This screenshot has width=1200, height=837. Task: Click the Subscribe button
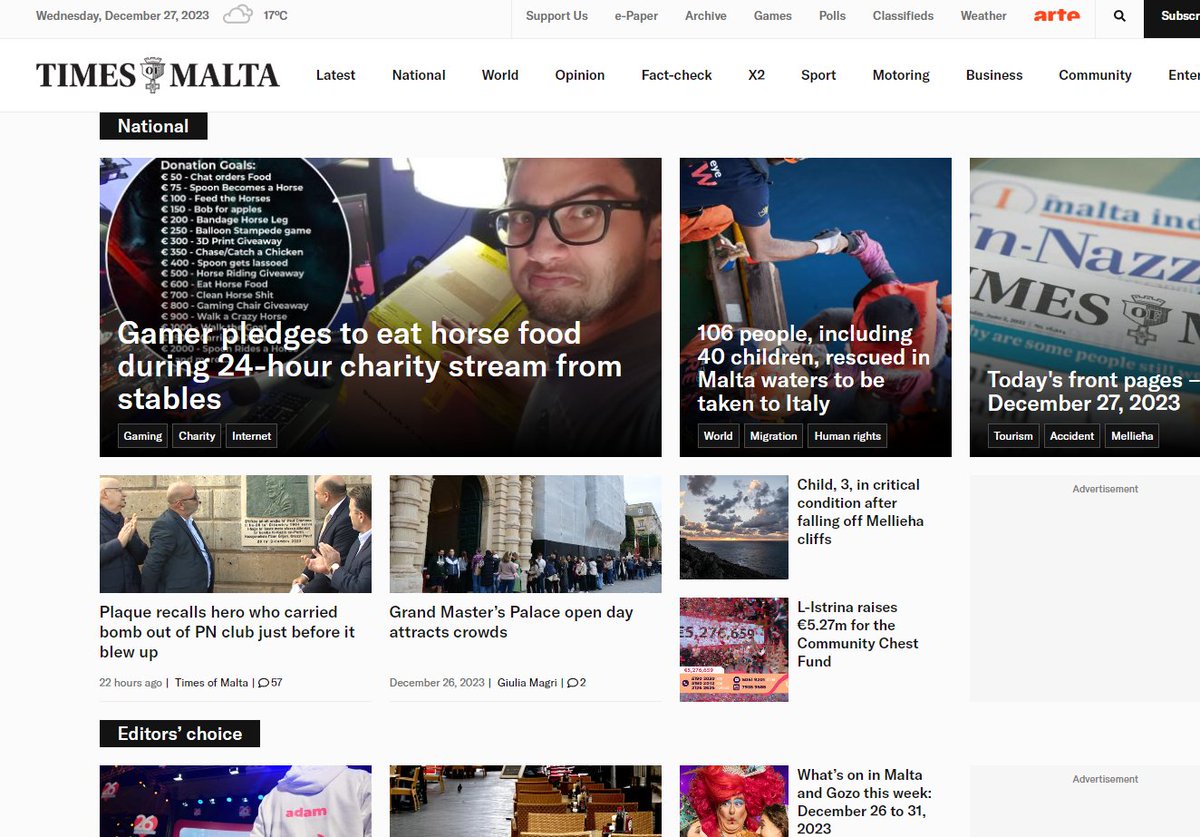point(1172,17)
